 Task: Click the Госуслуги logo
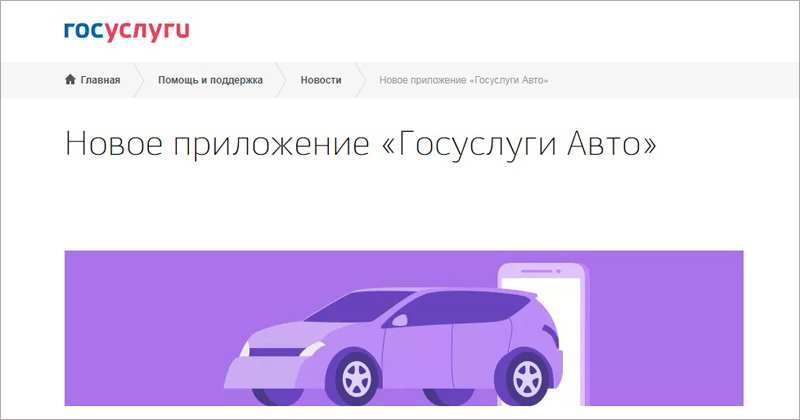pyautogui.click(x=125, y=31)
